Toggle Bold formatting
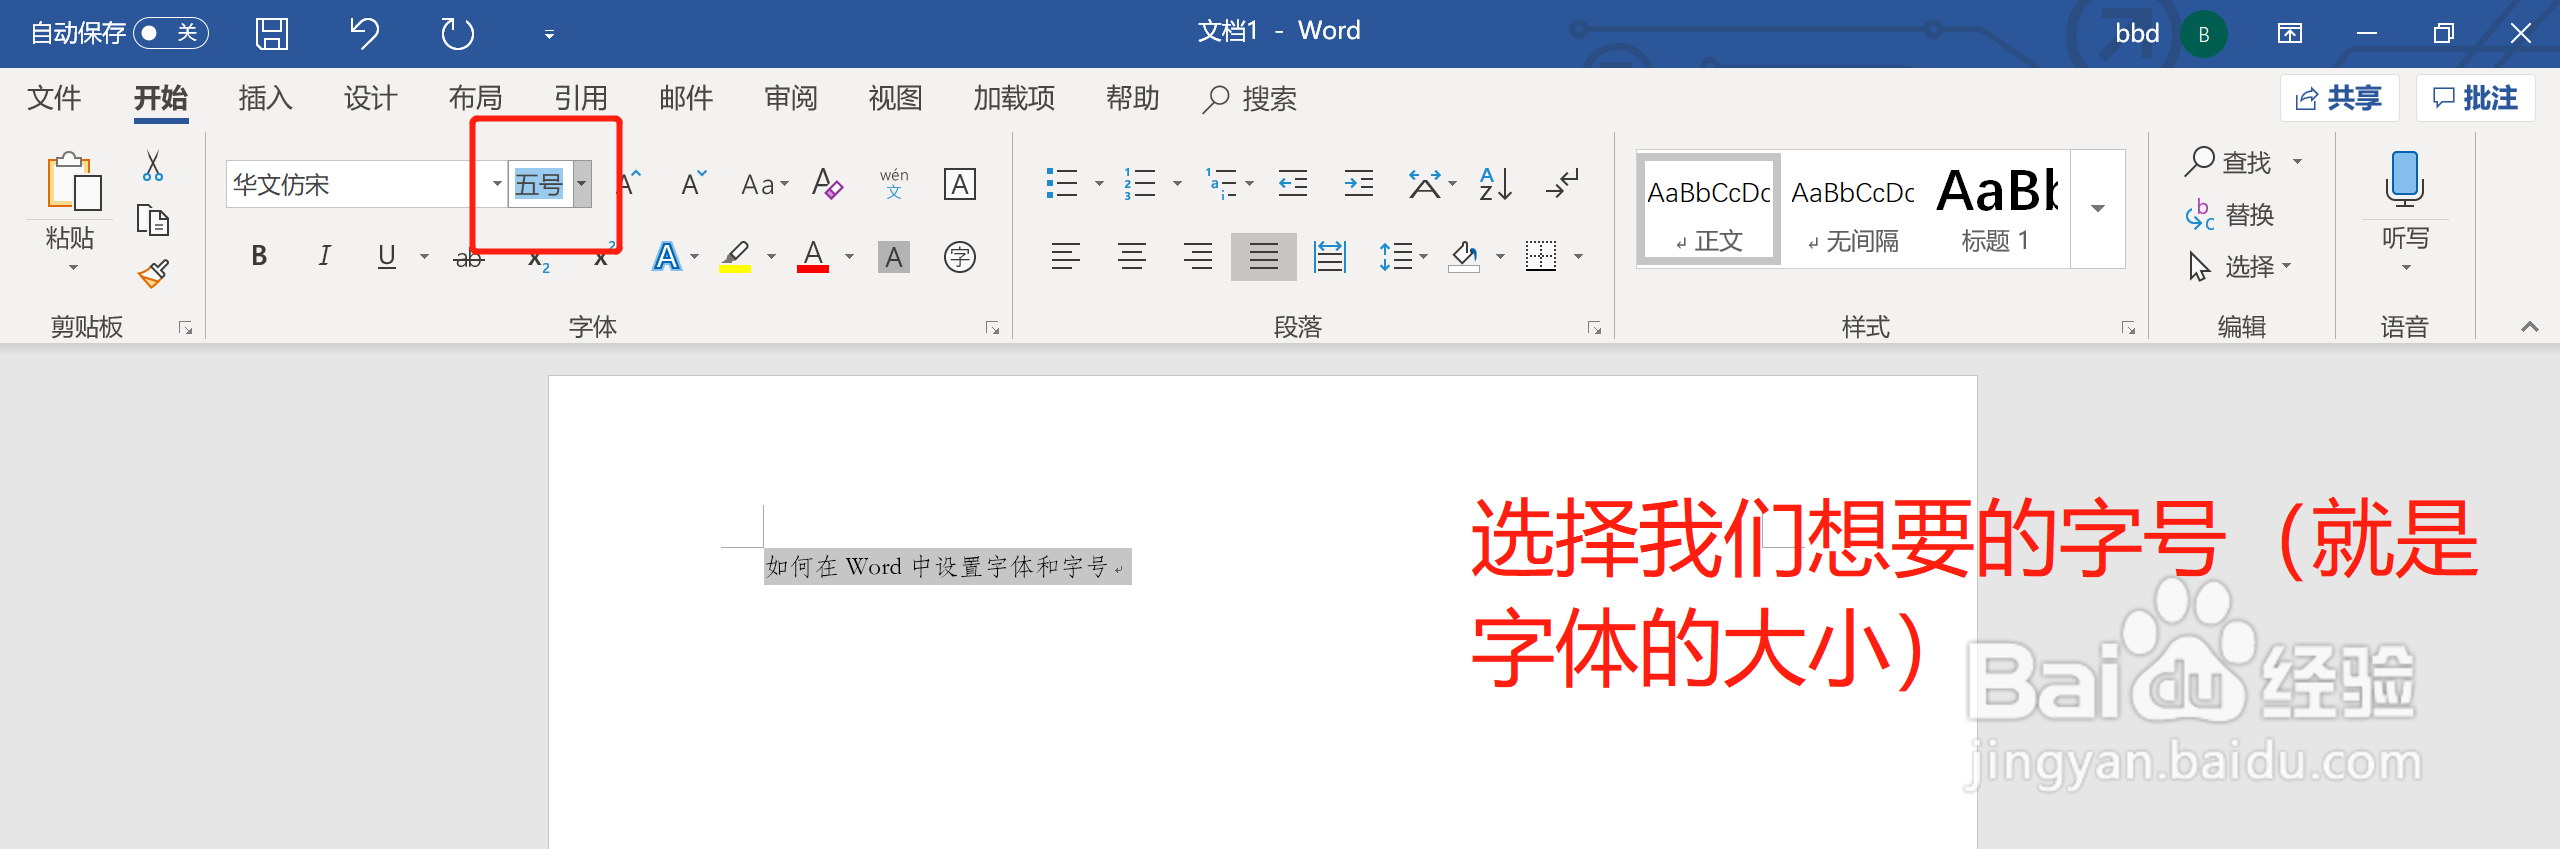This screenshot has width=2560, height=849. pos(259,256)
